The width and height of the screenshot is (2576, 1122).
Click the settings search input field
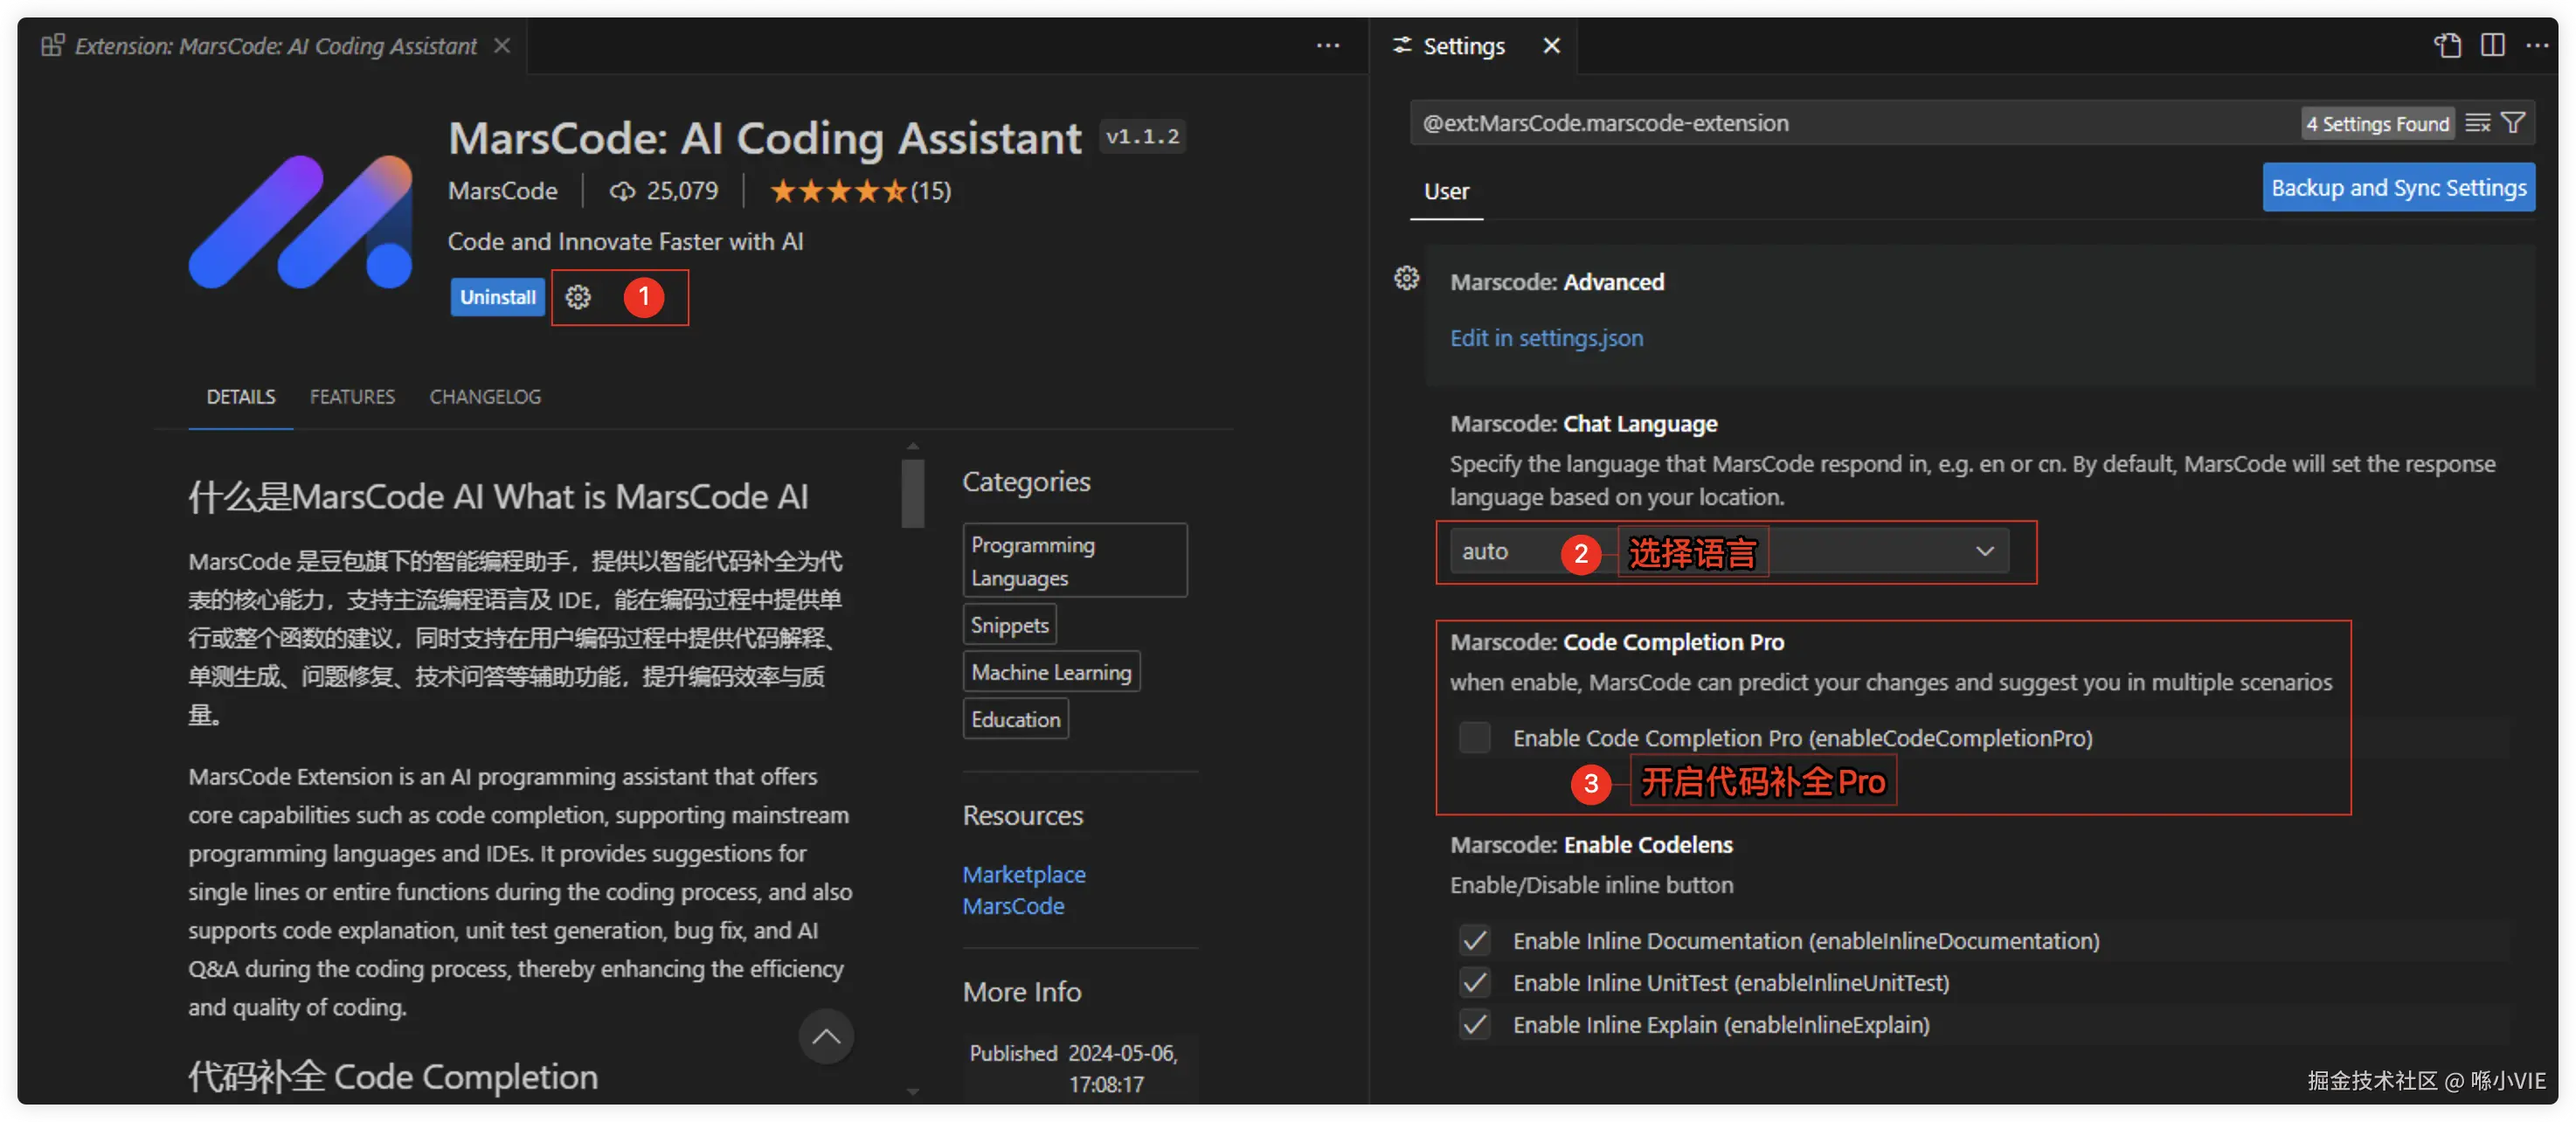(x=1850, y=123)
